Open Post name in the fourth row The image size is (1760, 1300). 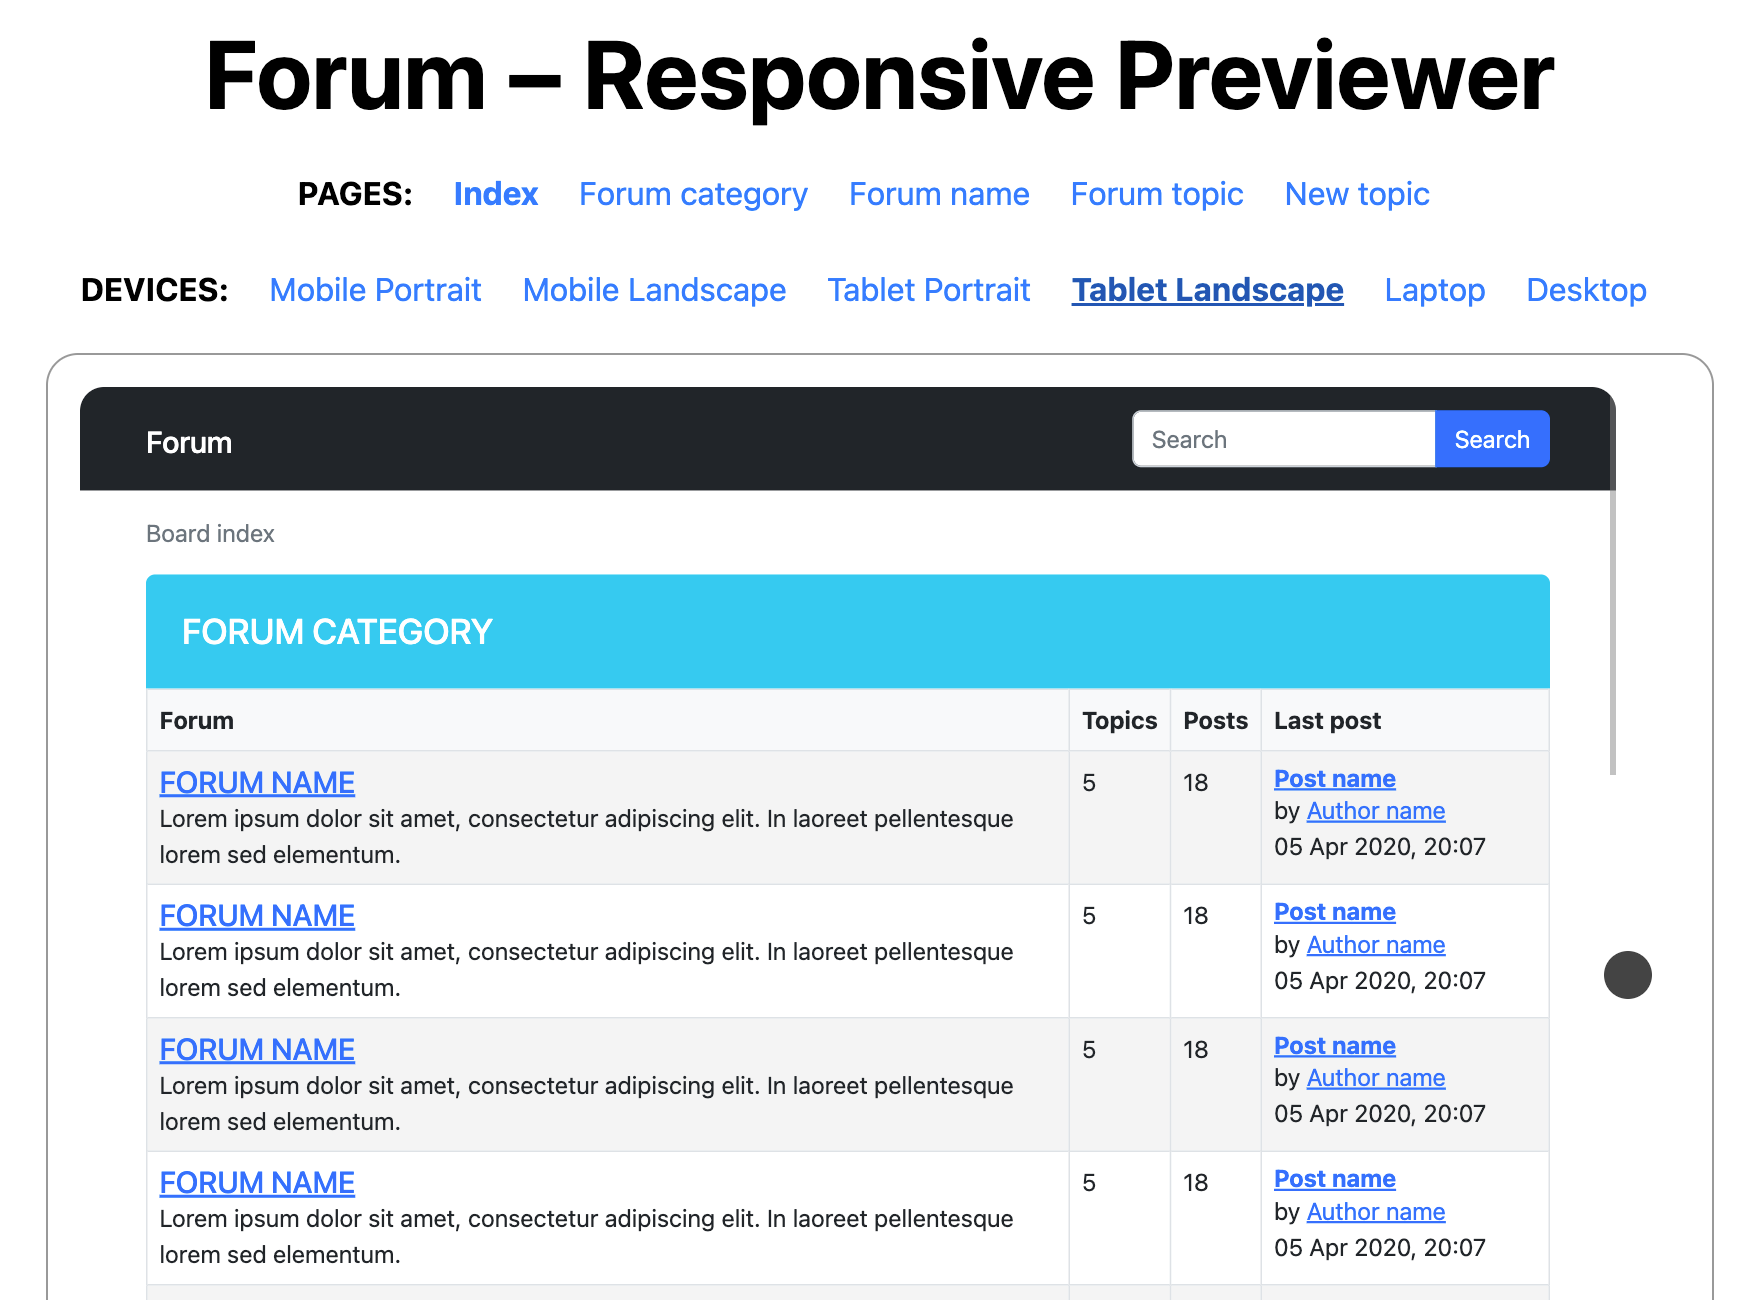(1335, 1179)
